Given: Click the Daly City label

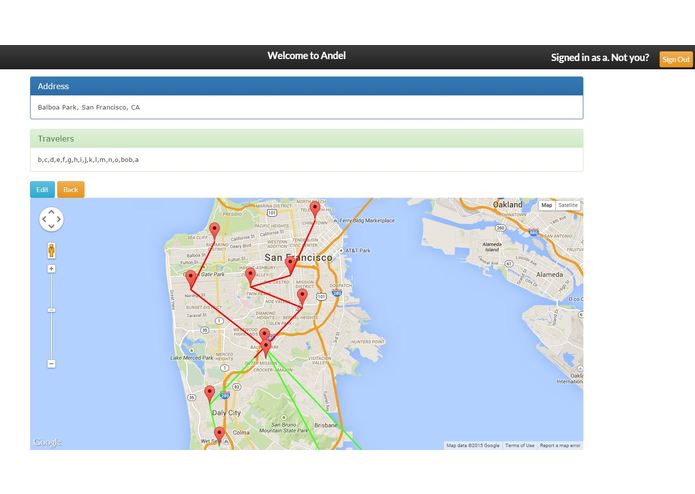Looking at the screenshot, I should click(x=226, y=412).
